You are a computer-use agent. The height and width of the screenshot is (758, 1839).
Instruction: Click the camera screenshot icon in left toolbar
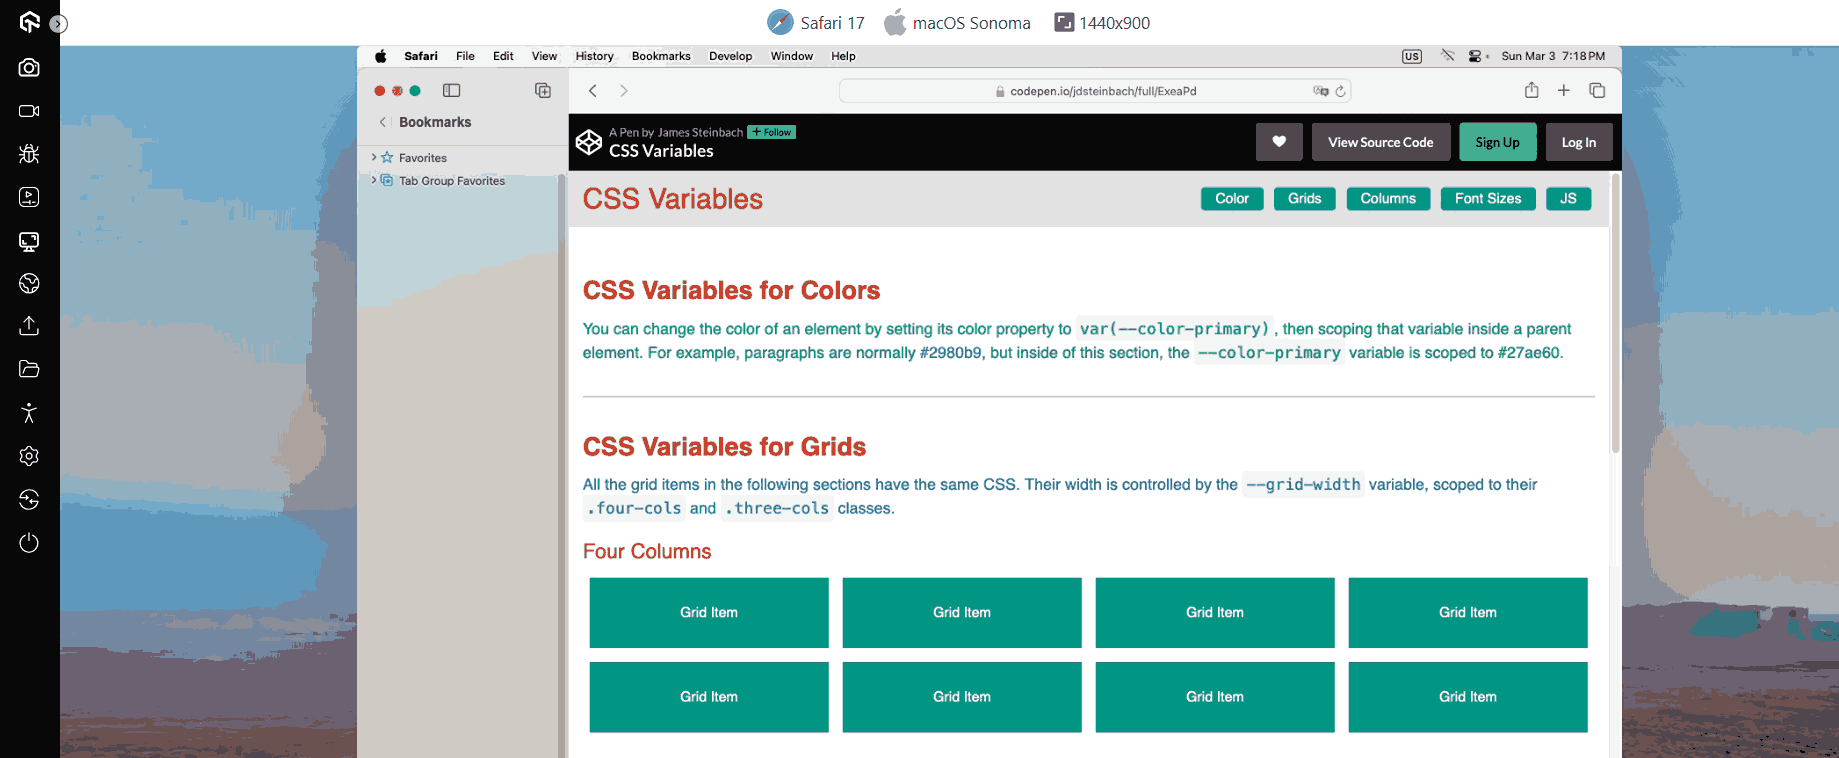29,67
